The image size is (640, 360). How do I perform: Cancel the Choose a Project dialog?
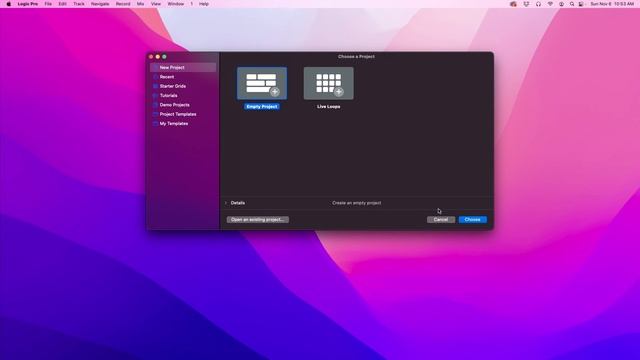point(441,220)
